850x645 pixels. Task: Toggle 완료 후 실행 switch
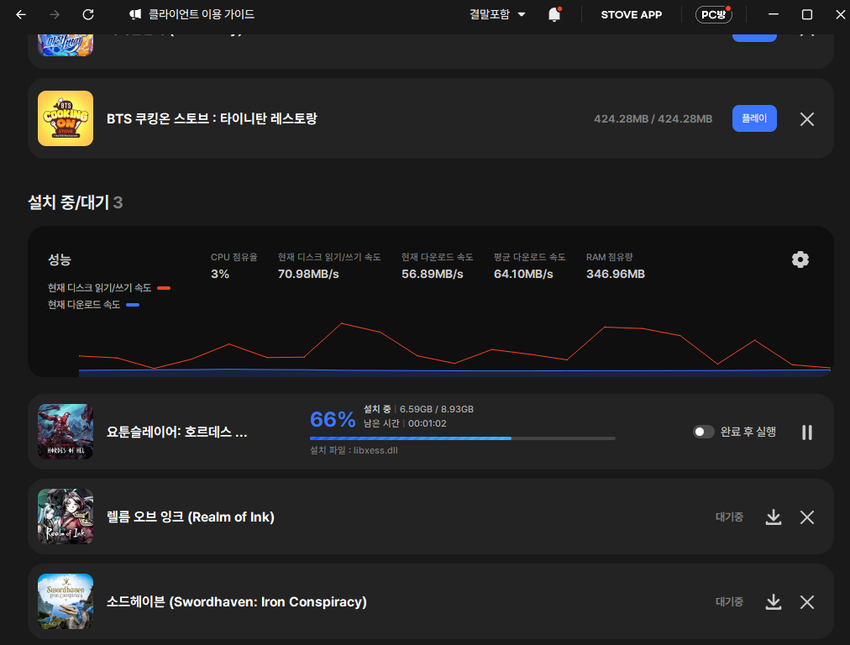(704, 431)
